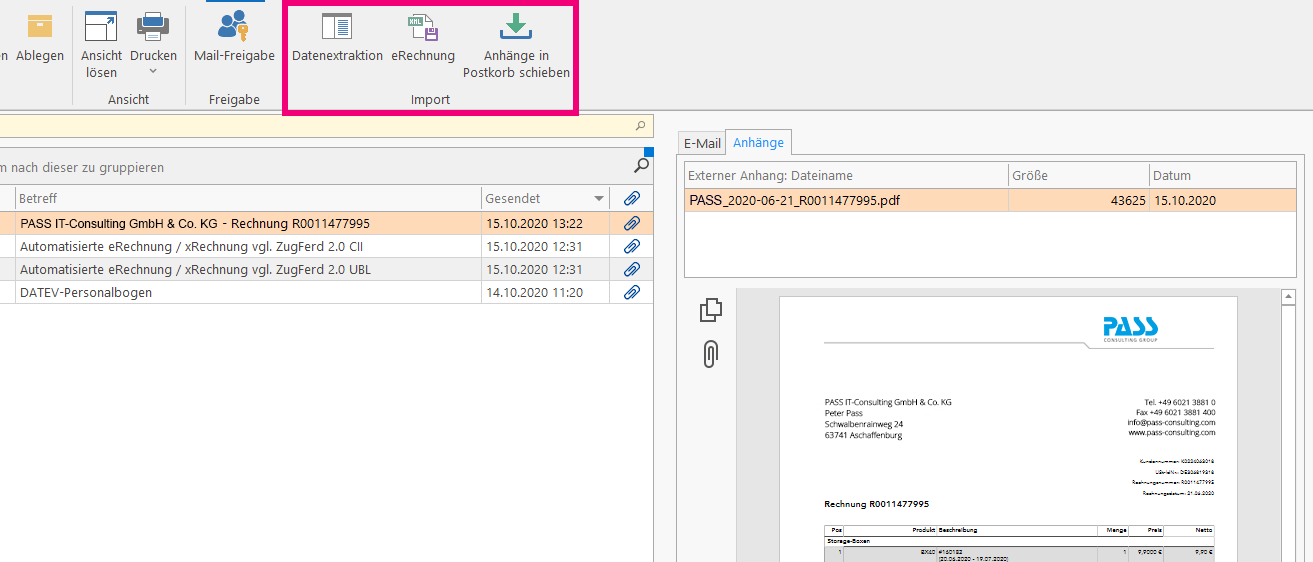1313x562 pixels.
Task: Switch to the E-Mail tab
Action: coord(702,143)
